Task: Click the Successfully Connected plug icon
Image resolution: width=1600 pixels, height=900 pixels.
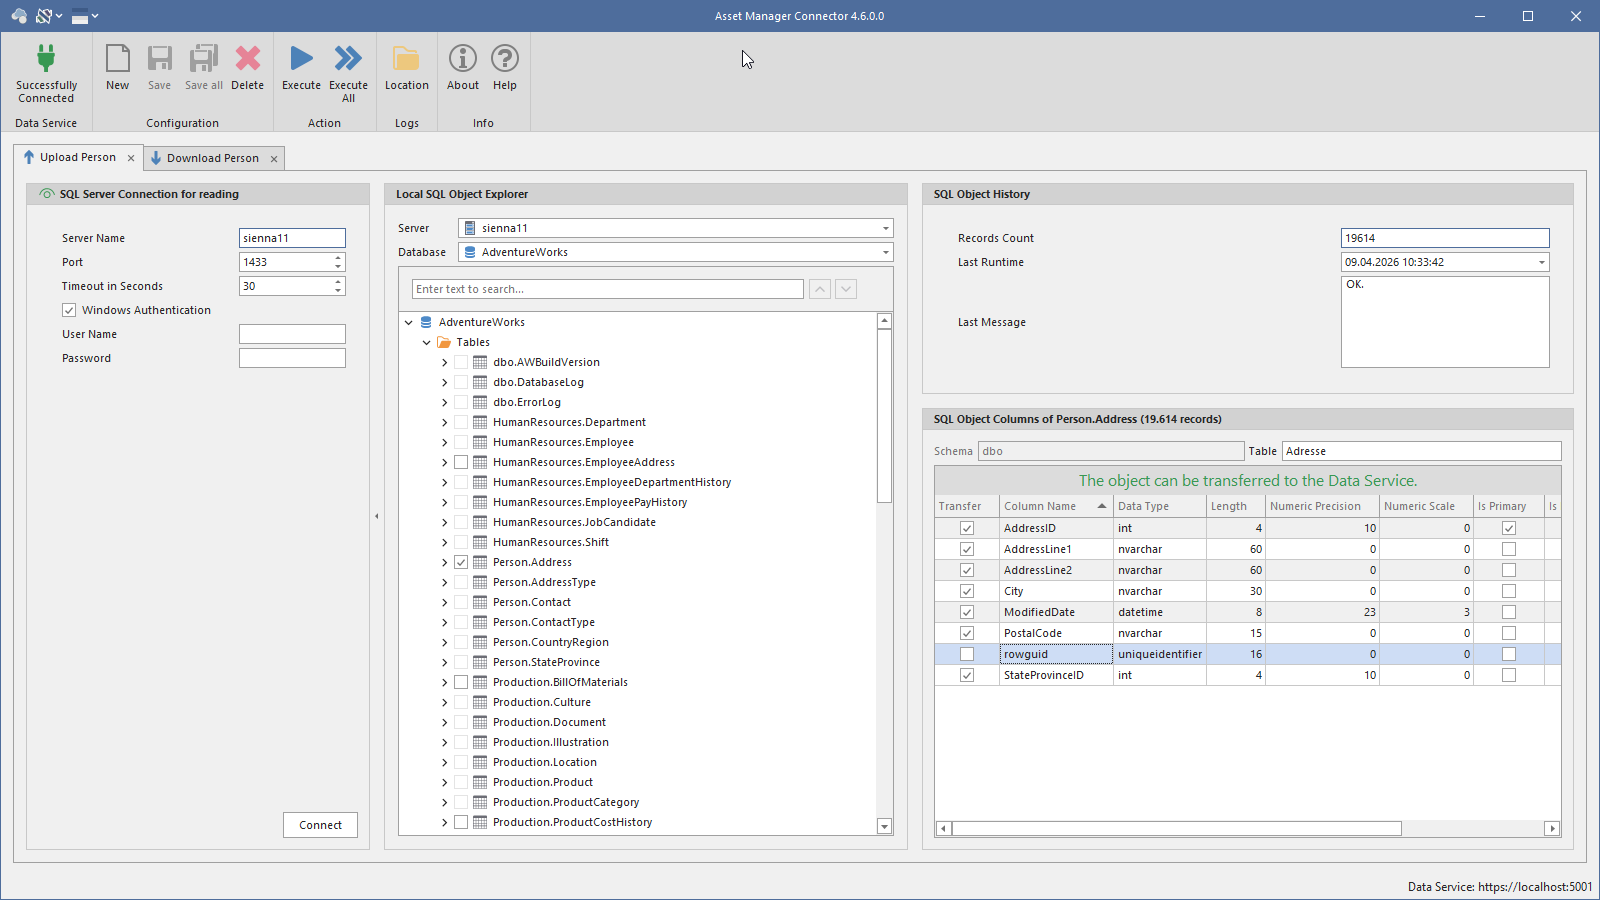Action: [46, 60]
